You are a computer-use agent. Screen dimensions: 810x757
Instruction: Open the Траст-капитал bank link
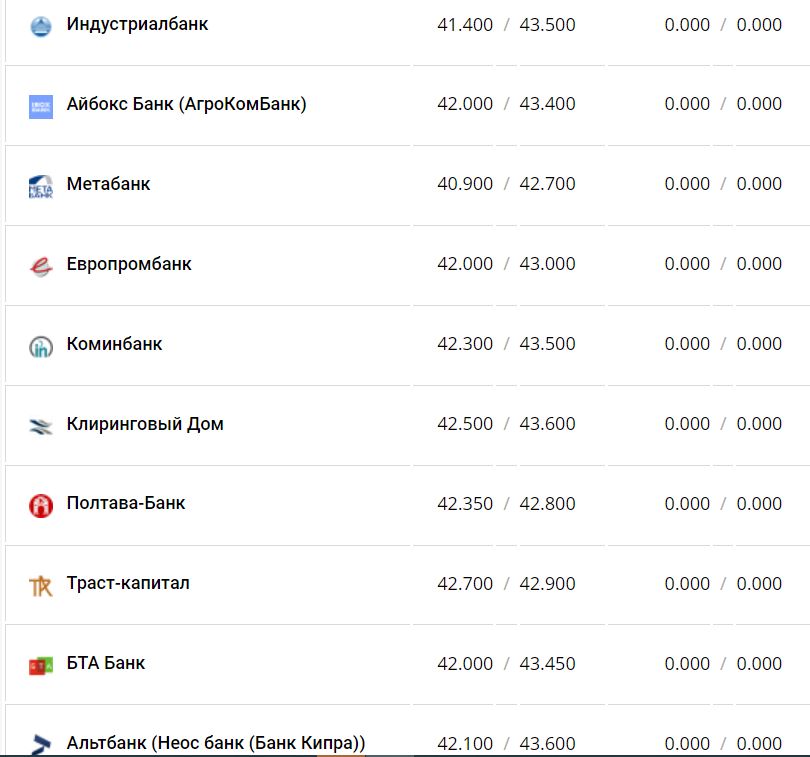click(128, 583)
